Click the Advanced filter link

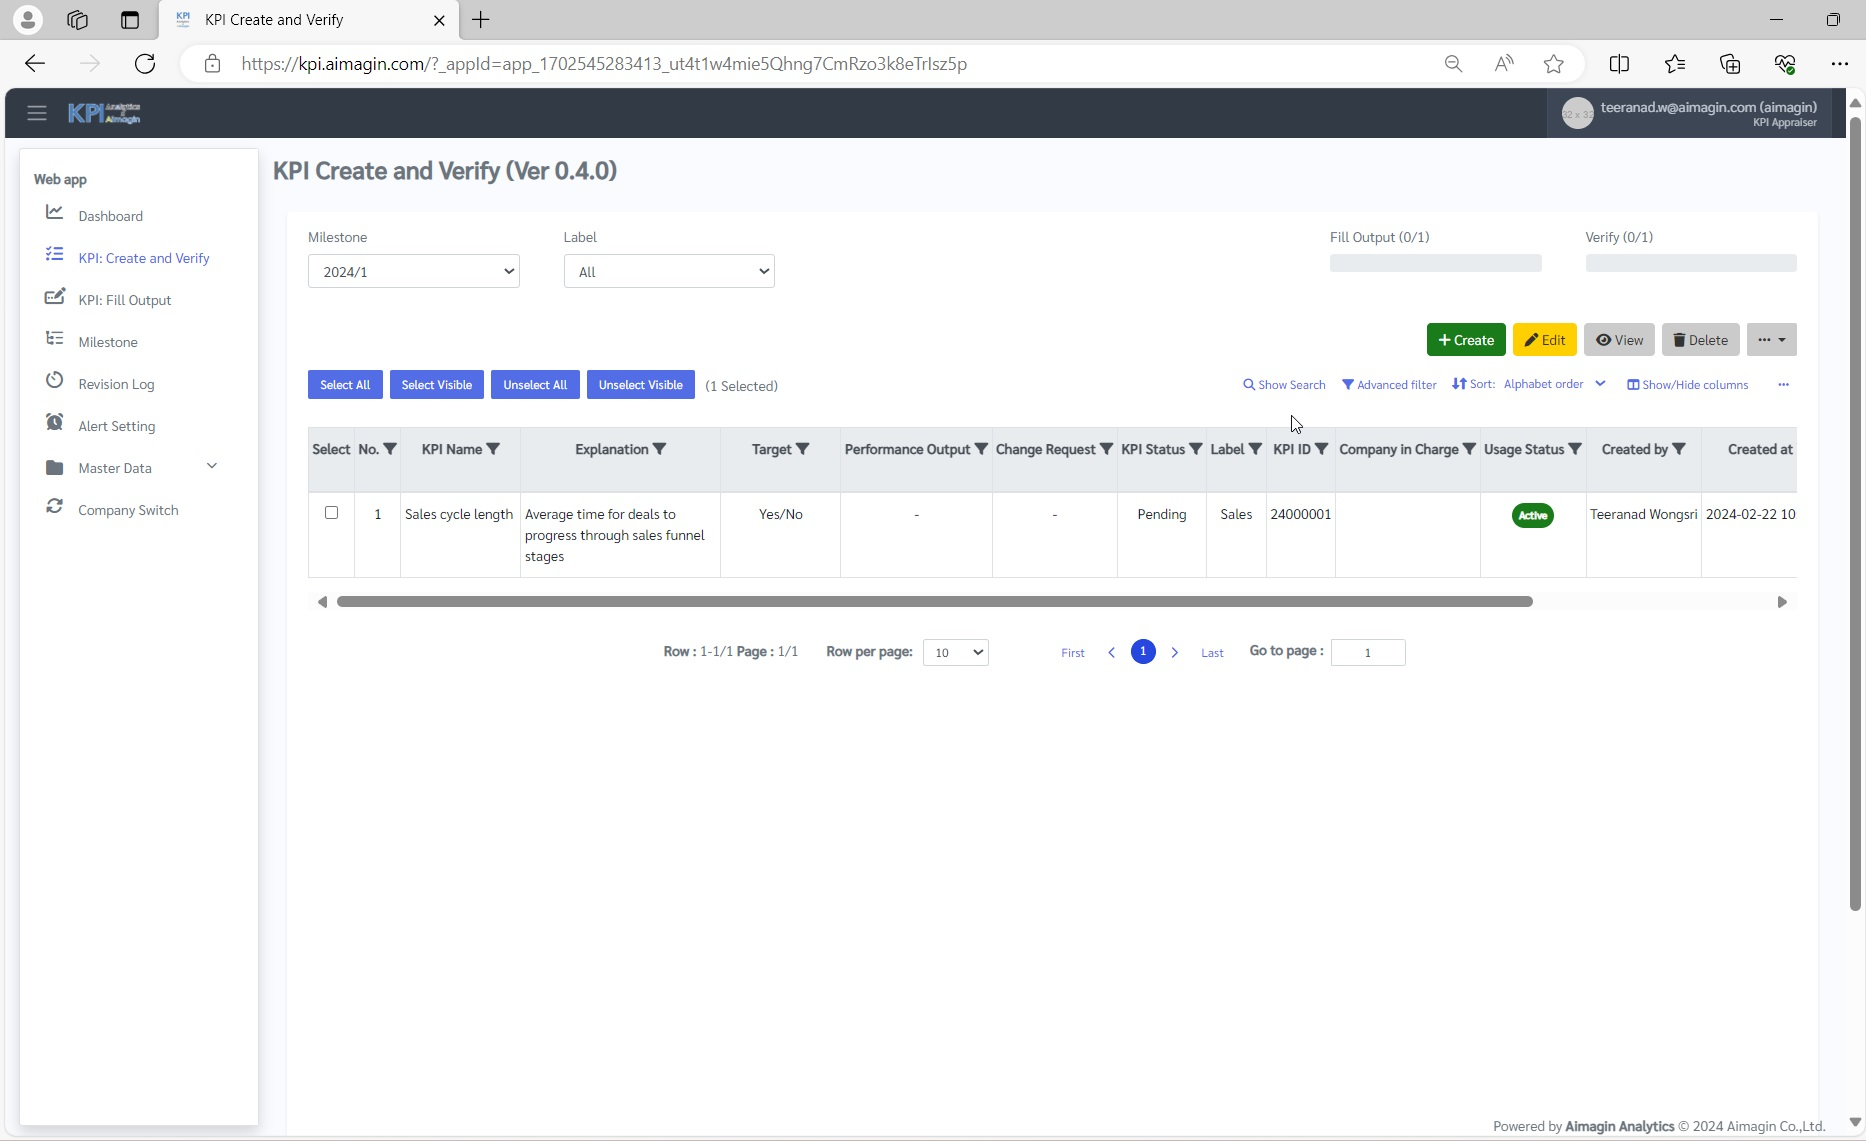1389,385
